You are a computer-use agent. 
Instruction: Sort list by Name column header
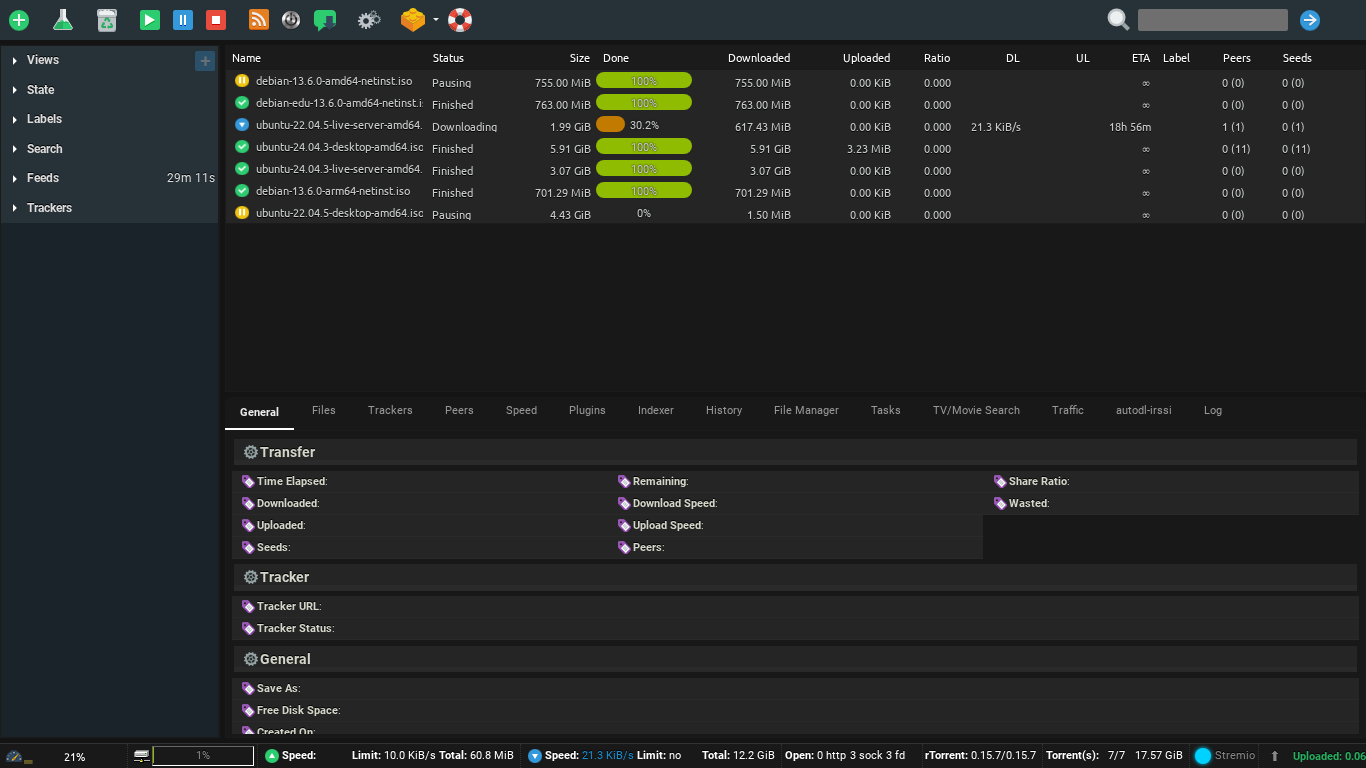click(x=246, y=58)
